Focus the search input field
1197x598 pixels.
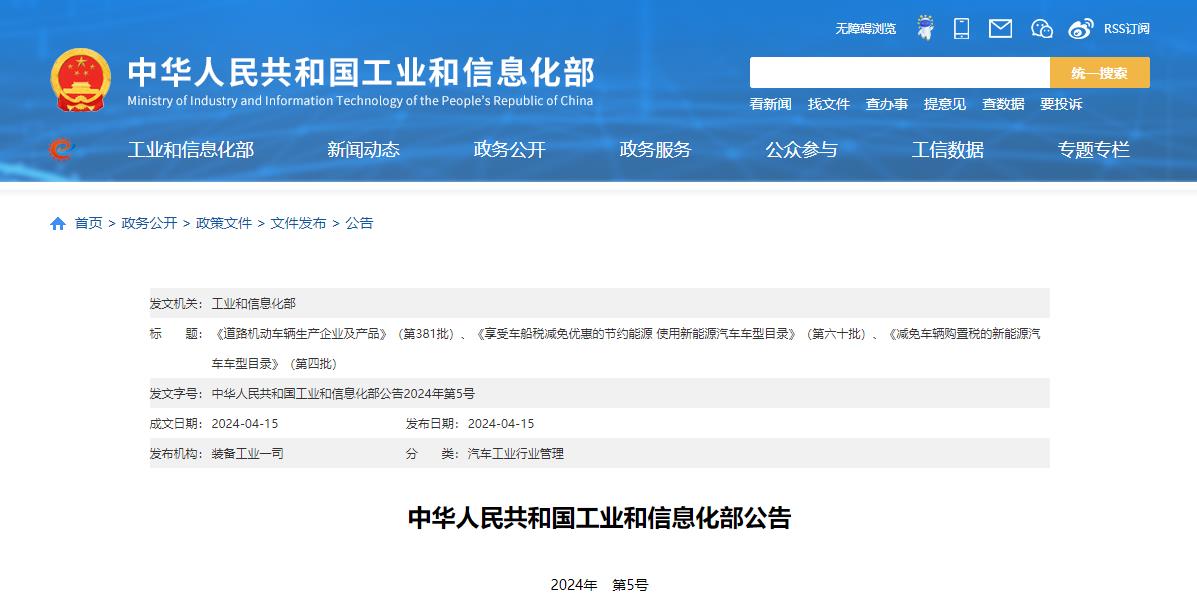pyautogui.click(x=899, y=73)
